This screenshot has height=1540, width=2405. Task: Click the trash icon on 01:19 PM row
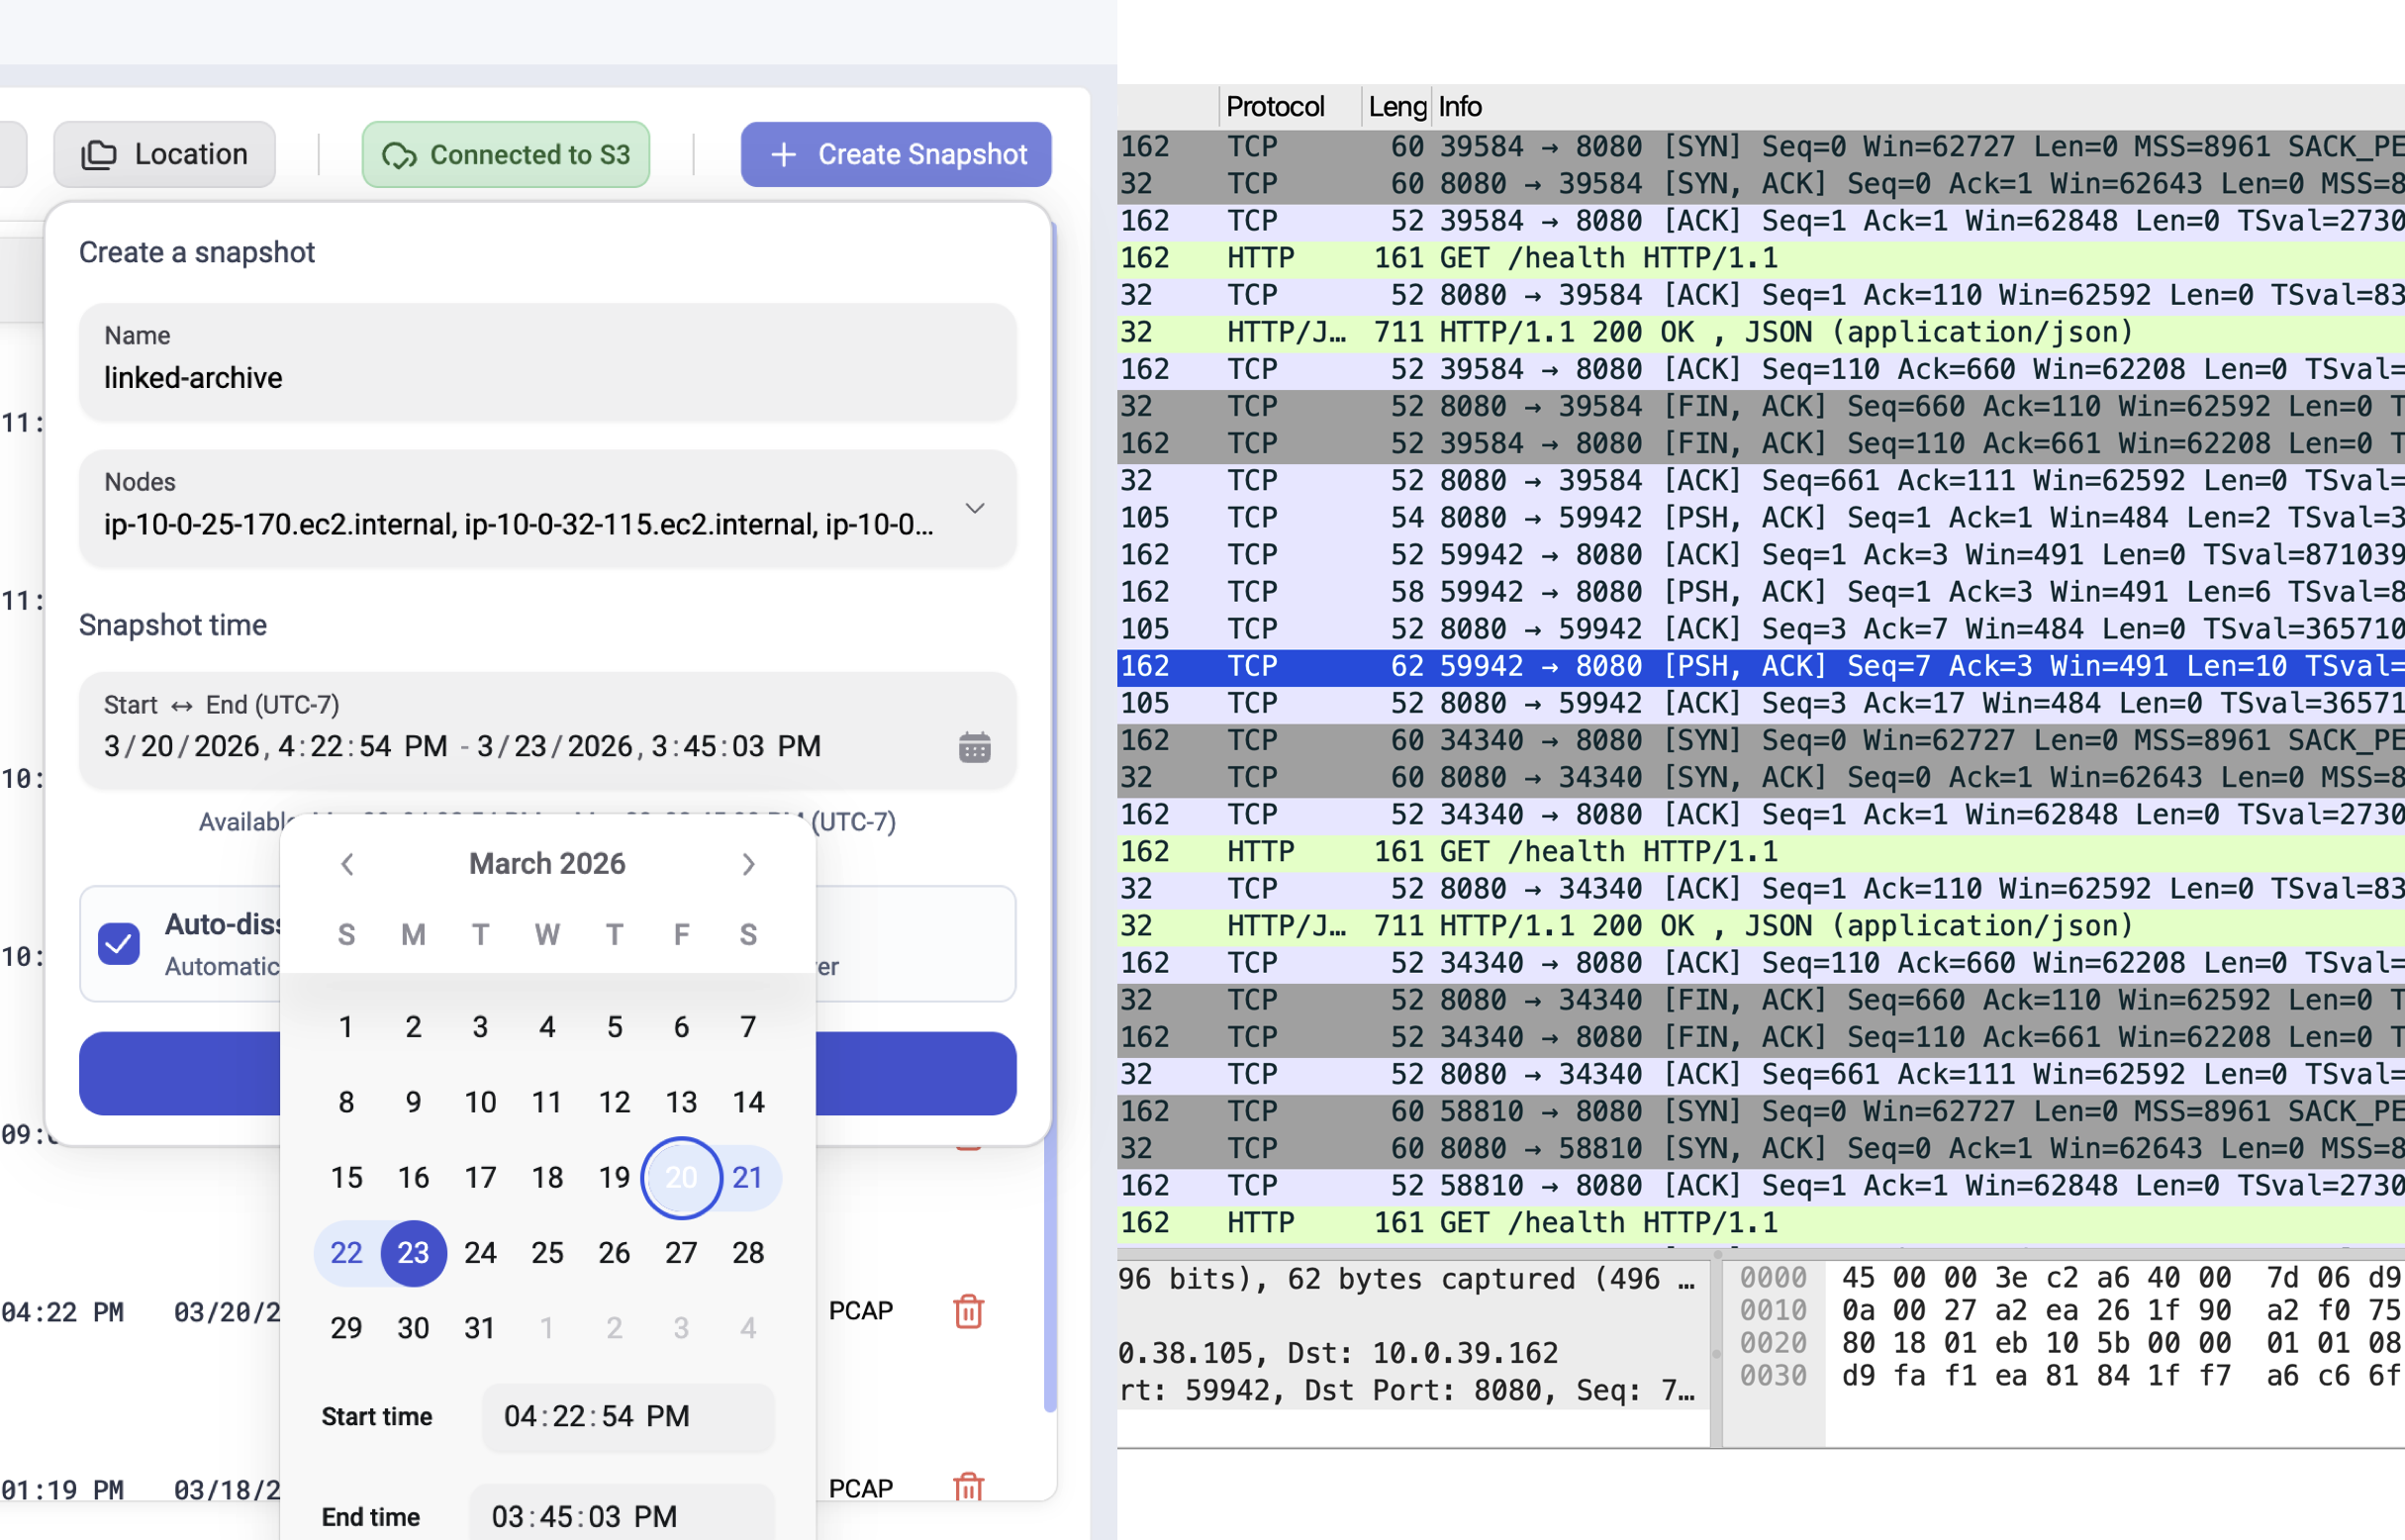pos(968,1487)
